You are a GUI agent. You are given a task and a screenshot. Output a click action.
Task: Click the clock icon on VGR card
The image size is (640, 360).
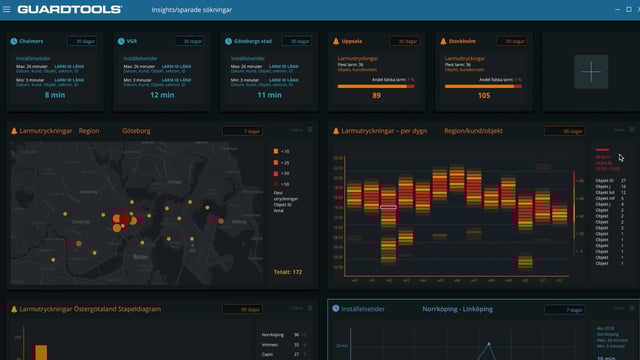click(x=121, y=41)
